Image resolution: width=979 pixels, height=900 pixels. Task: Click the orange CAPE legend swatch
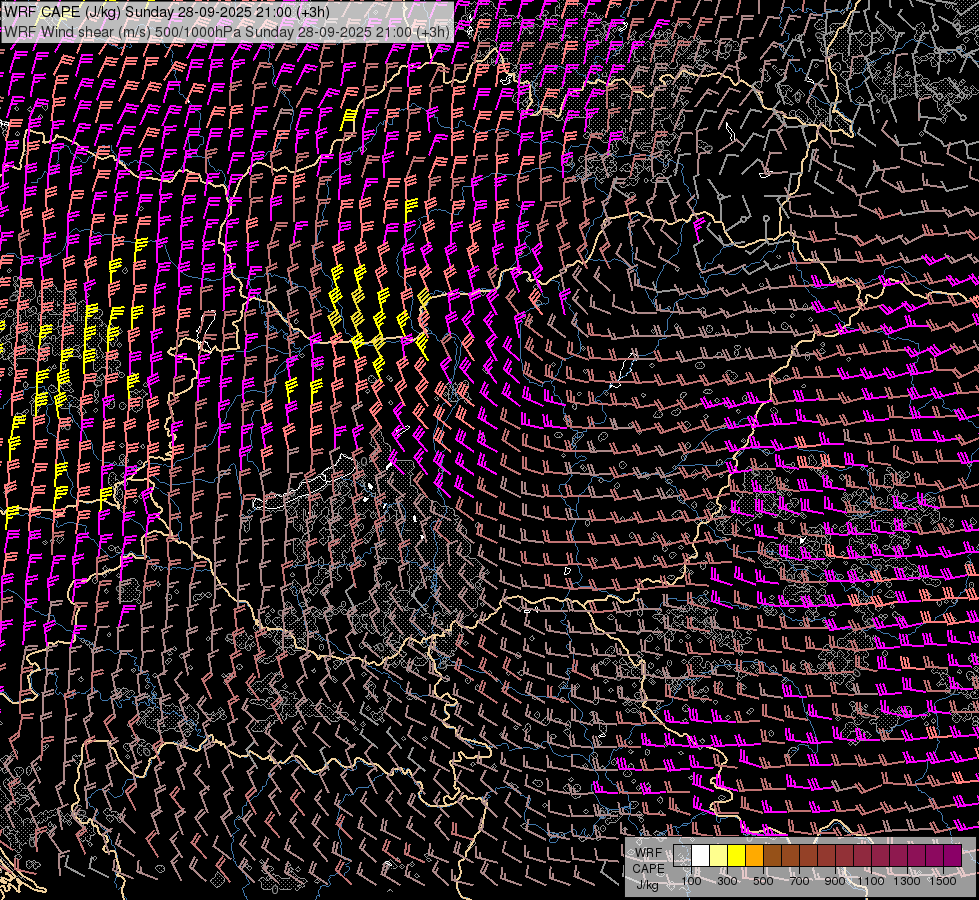click(755, 856)
